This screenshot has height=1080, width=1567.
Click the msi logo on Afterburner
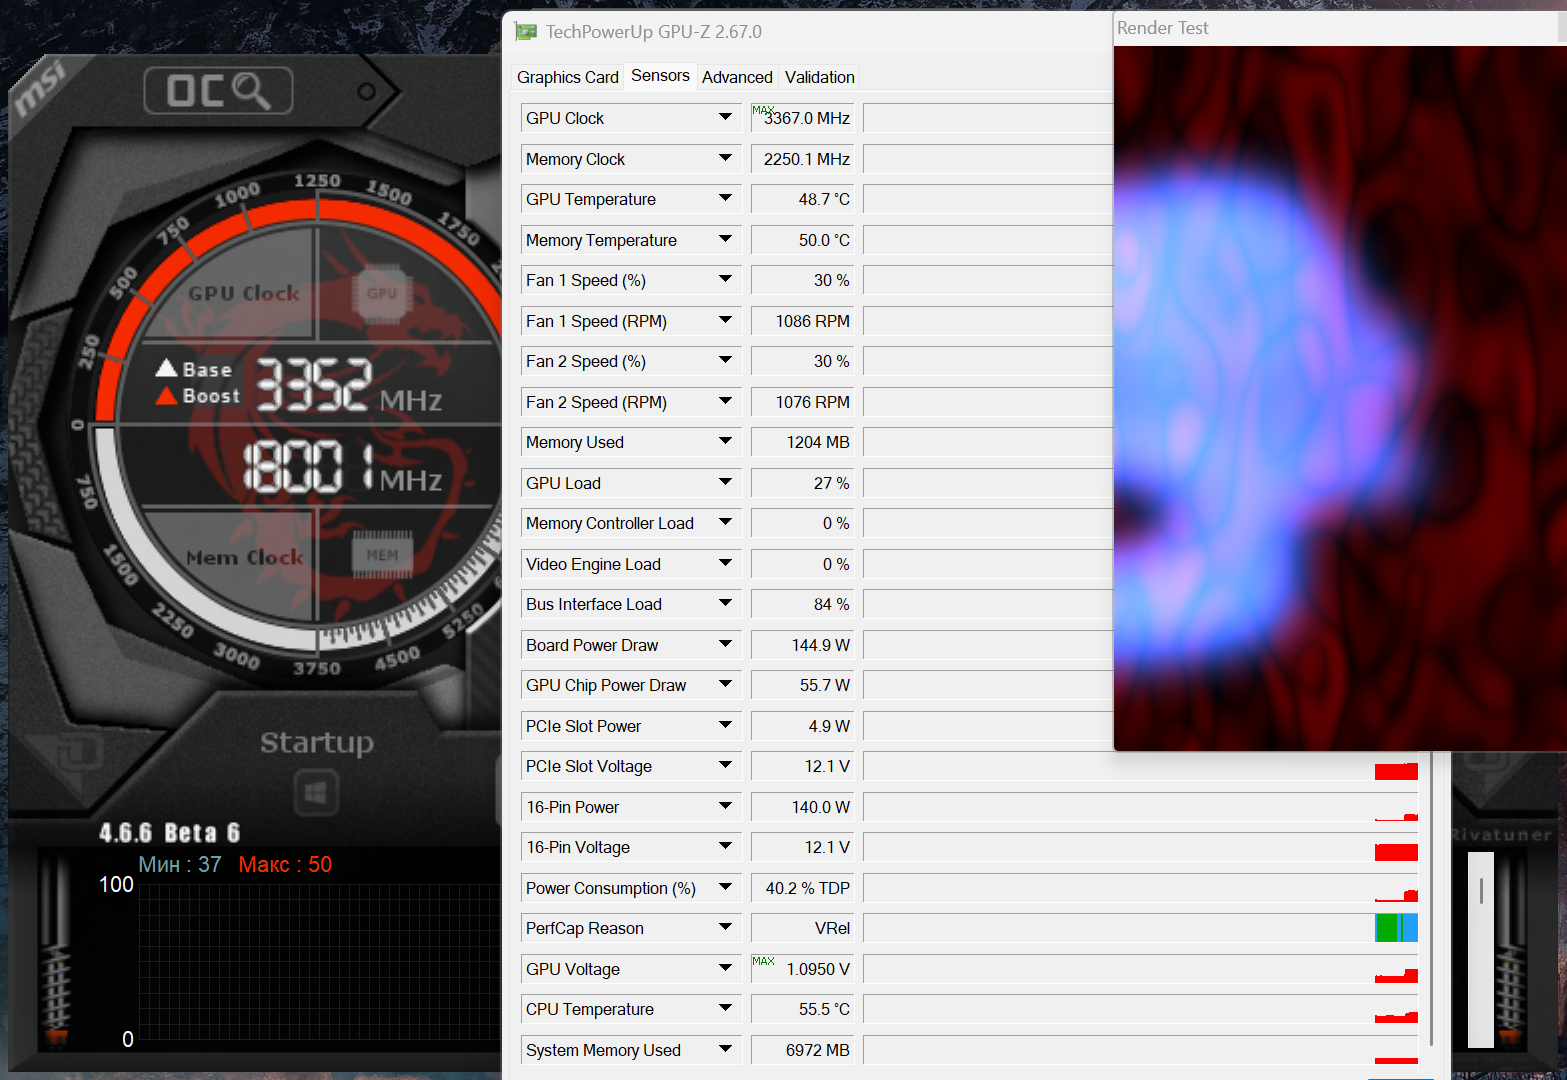pyautogui.click(x=41, y=88)
